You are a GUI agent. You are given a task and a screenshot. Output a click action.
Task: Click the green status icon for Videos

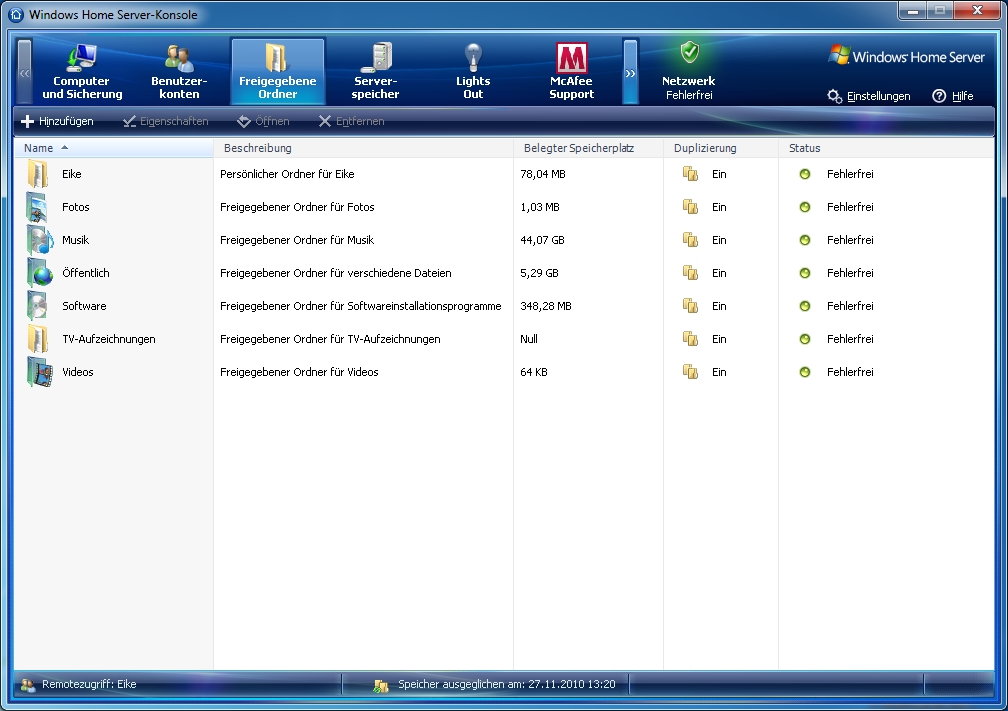(805, 372)
